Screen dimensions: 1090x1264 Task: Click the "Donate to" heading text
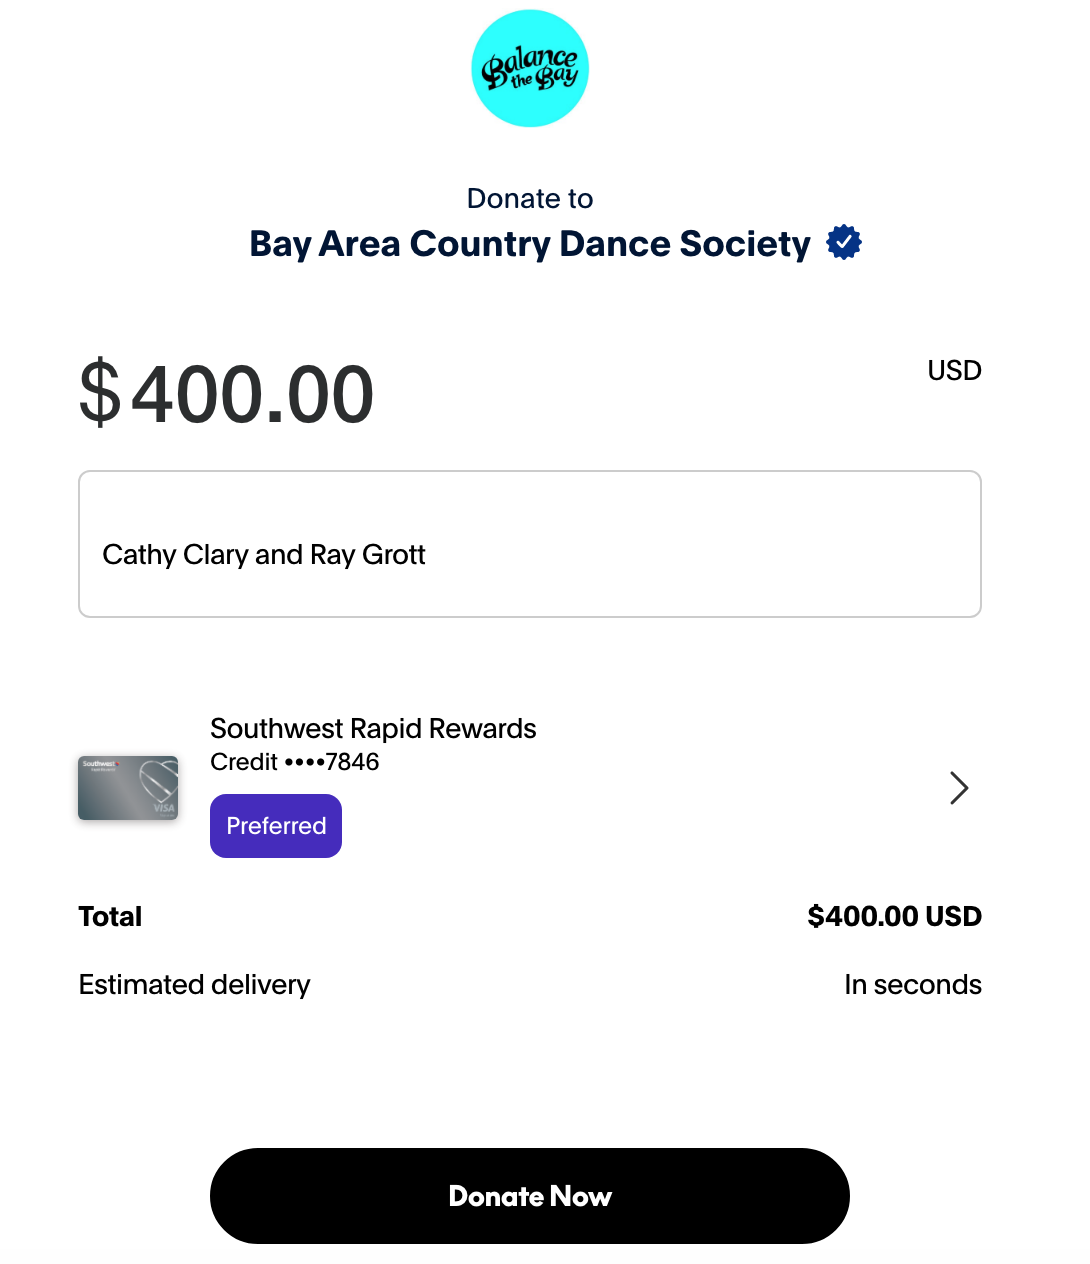click(x=530, y=199)
